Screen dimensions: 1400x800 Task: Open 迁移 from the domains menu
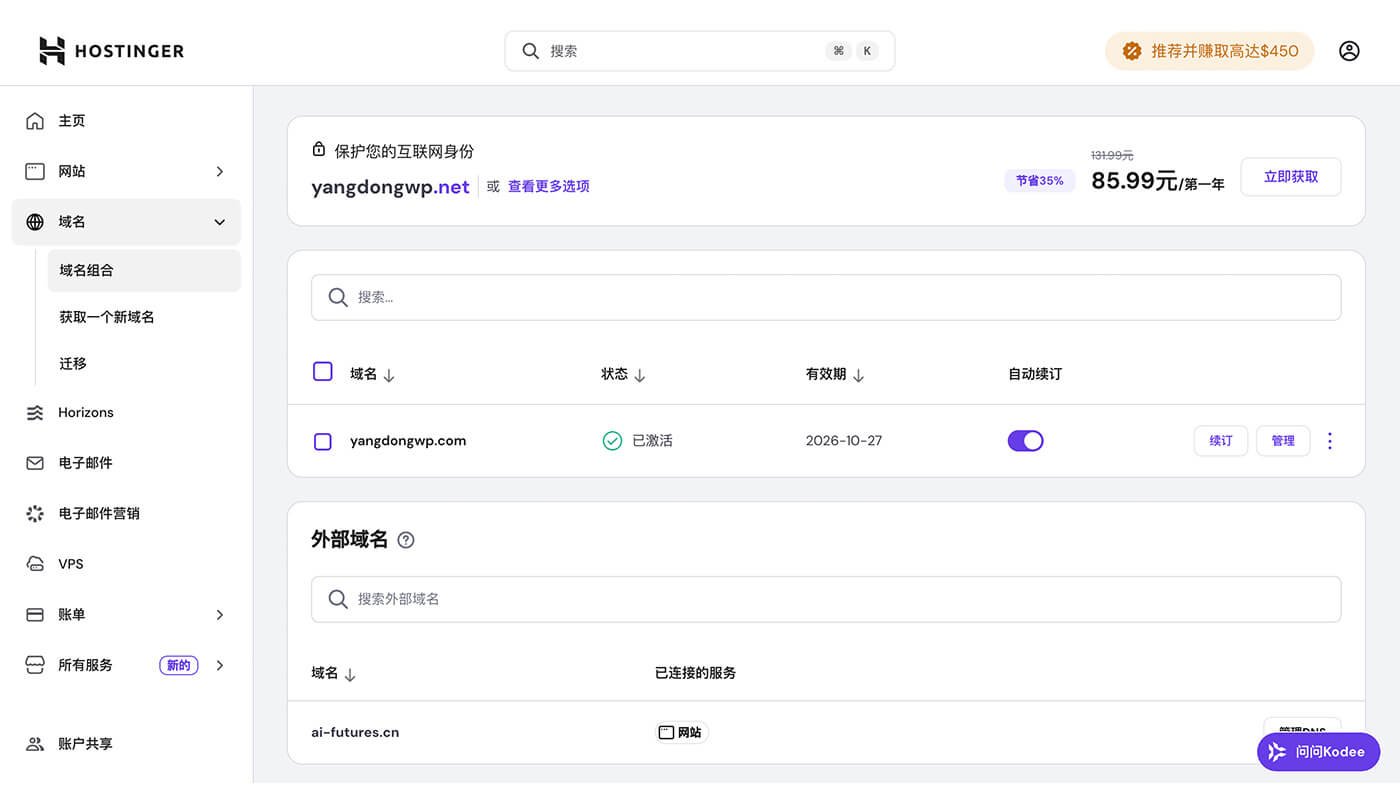[72, 363]
